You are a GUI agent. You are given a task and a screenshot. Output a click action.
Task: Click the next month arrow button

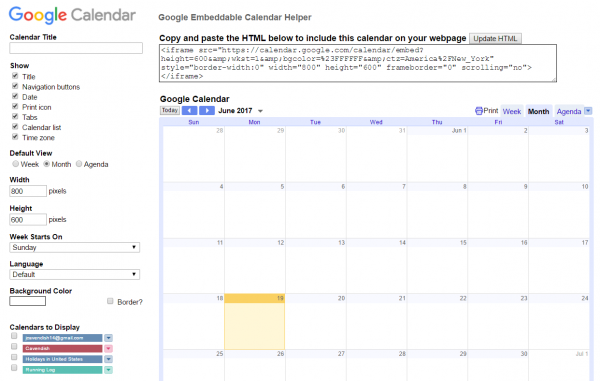(207, 111)
